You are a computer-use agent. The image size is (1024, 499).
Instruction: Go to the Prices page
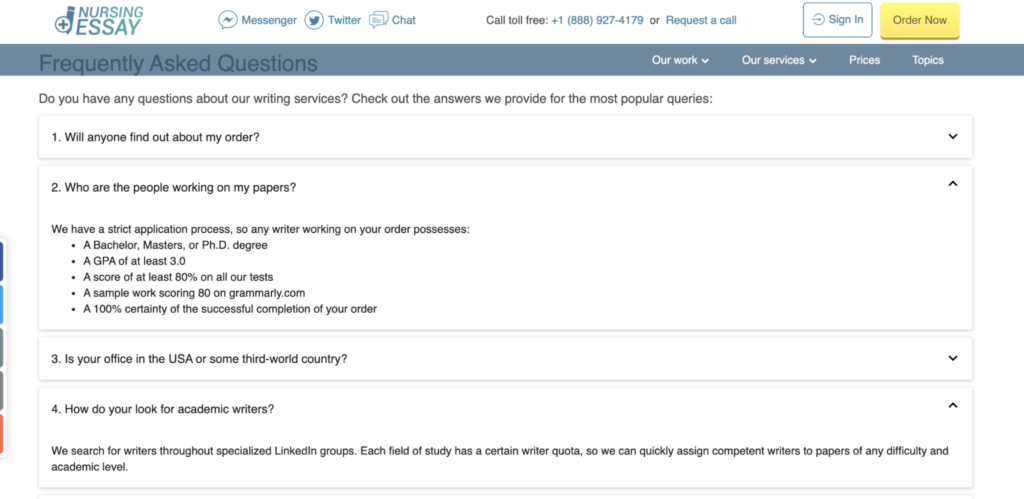tap(865, 60)
